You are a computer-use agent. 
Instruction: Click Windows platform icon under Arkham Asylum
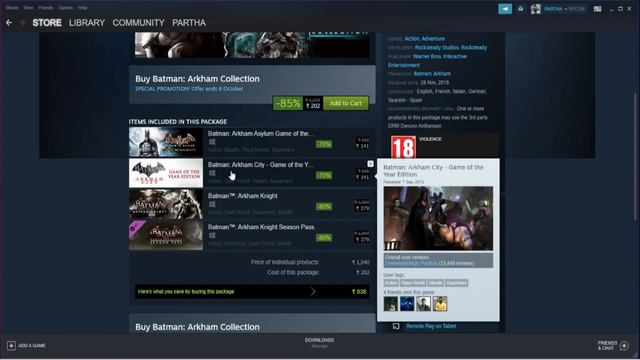[x=212, y=142]
